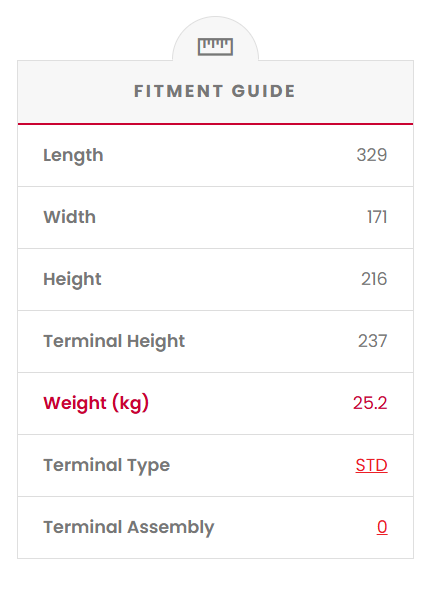Click the ruler icon above Fitment Guide

click(x=215, y=47)
